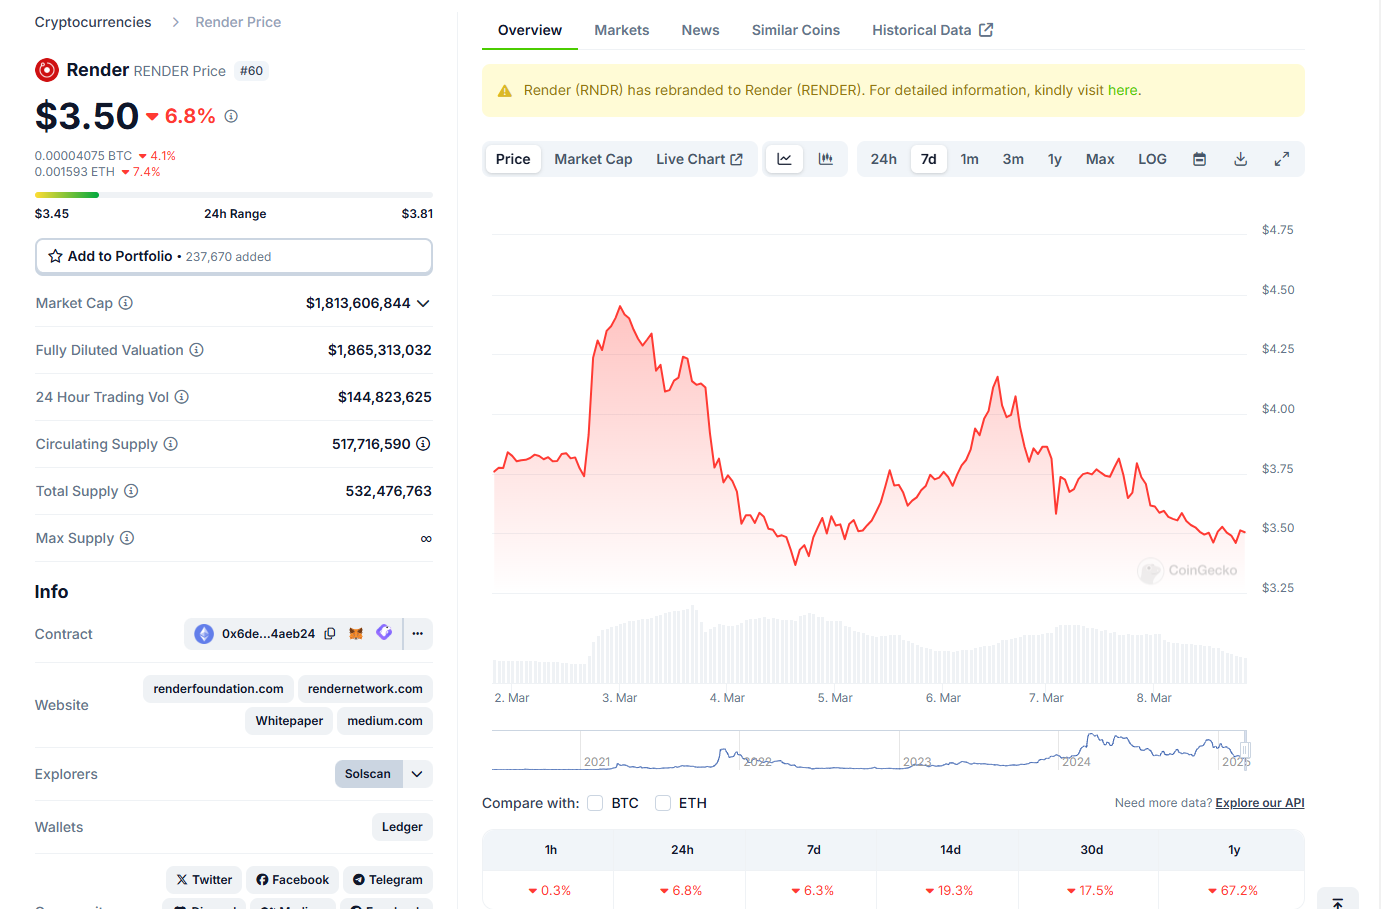Image resolution: width=1381 pixels, height=909 pixels.
Task: Open the Facebook community link
Action: [292, 880]
